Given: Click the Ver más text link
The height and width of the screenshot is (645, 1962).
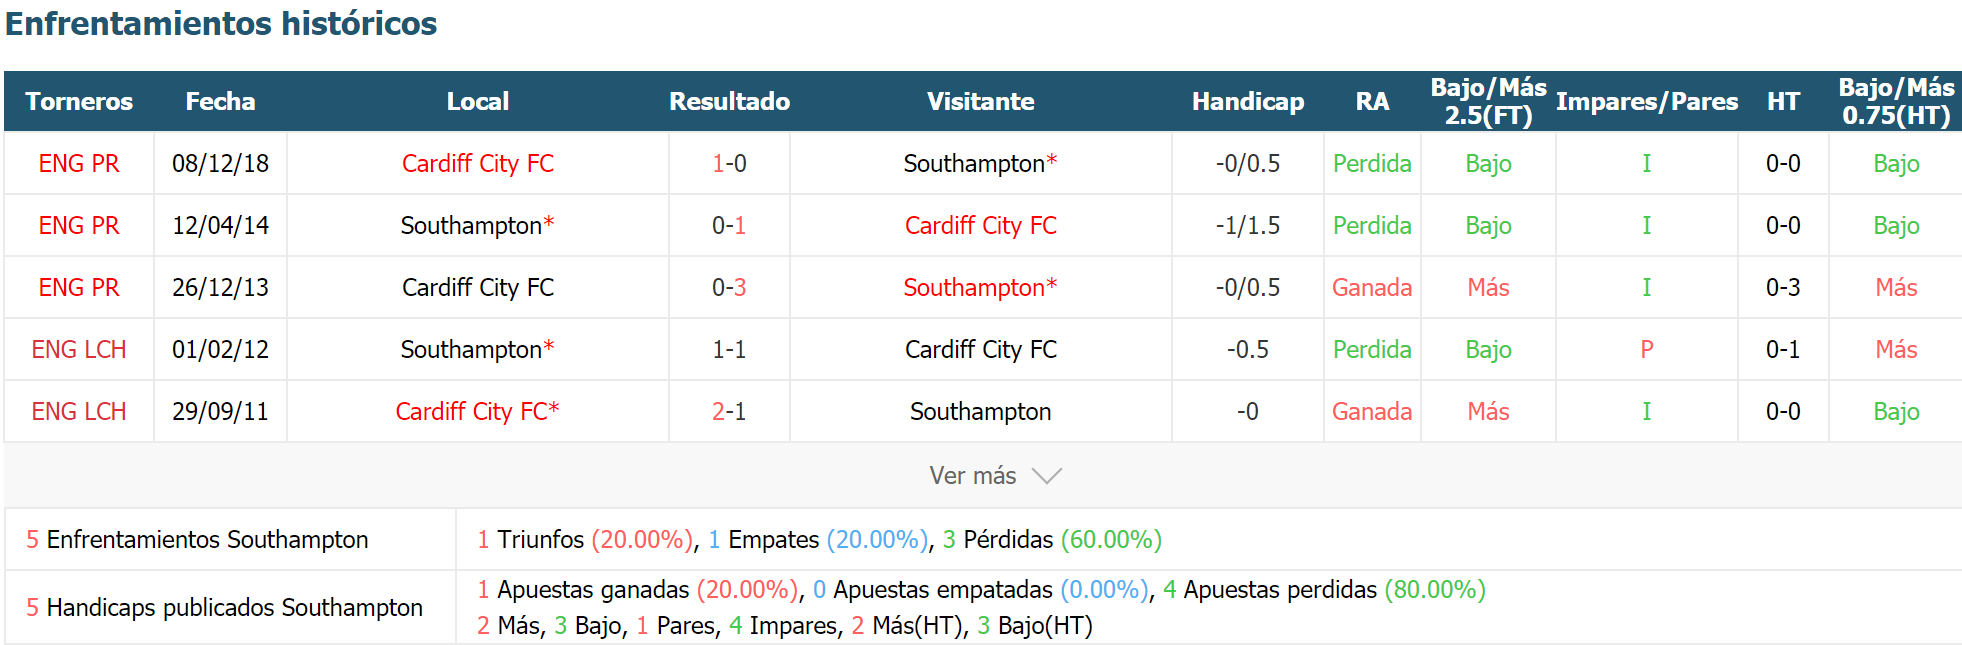Looking at the screenshot, I should coord(972,476).
